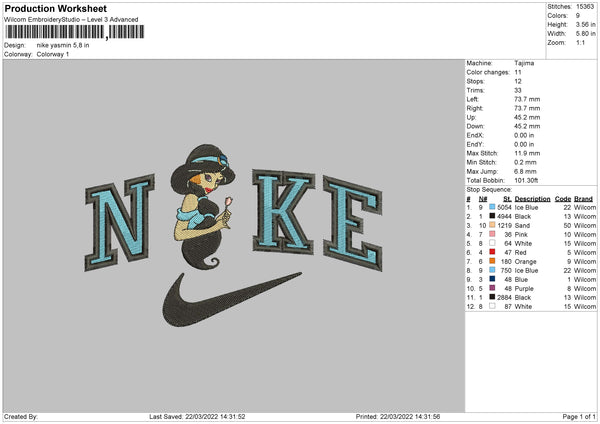The image size is (600, 424).
Task: Click the Ice Blue swatch in stop 8
Action: [492, 270]
